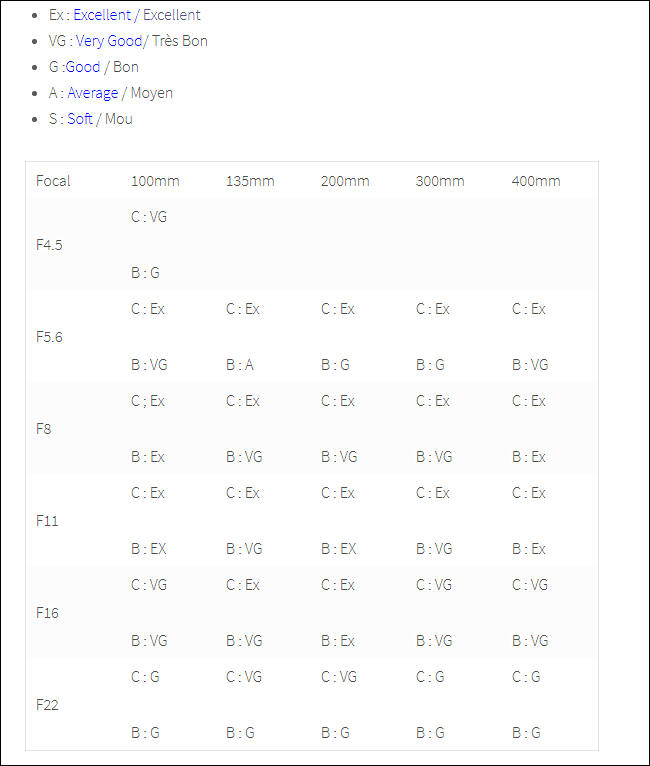Click the 100mm column header

tap(155, 181)
